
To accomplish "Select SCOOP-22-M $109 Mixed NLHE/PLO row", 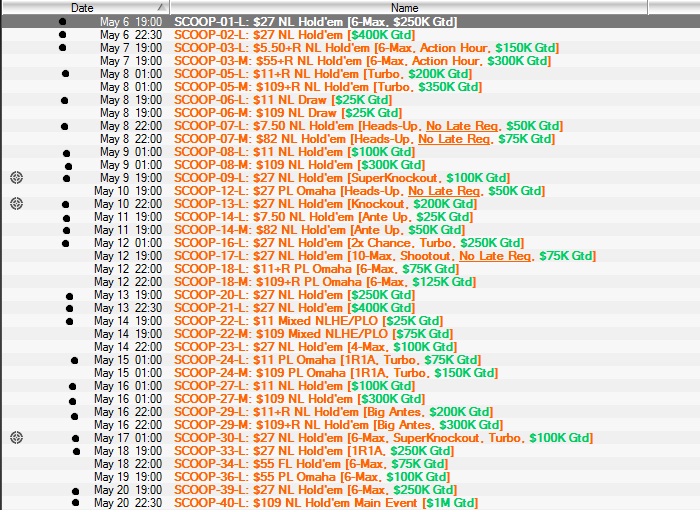I will coord(350,334).
